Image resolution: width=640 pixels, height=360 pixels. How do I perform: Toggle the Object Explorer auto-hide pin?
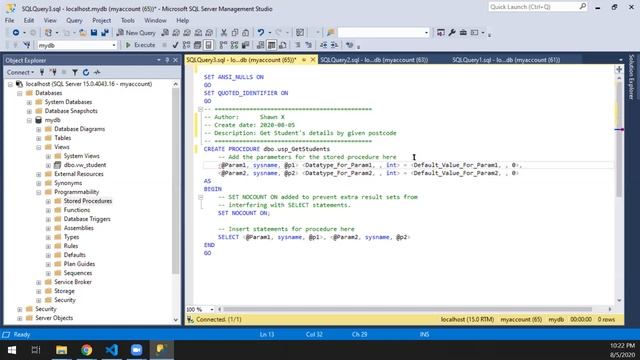pyautogui.click(x=167, y=60)
